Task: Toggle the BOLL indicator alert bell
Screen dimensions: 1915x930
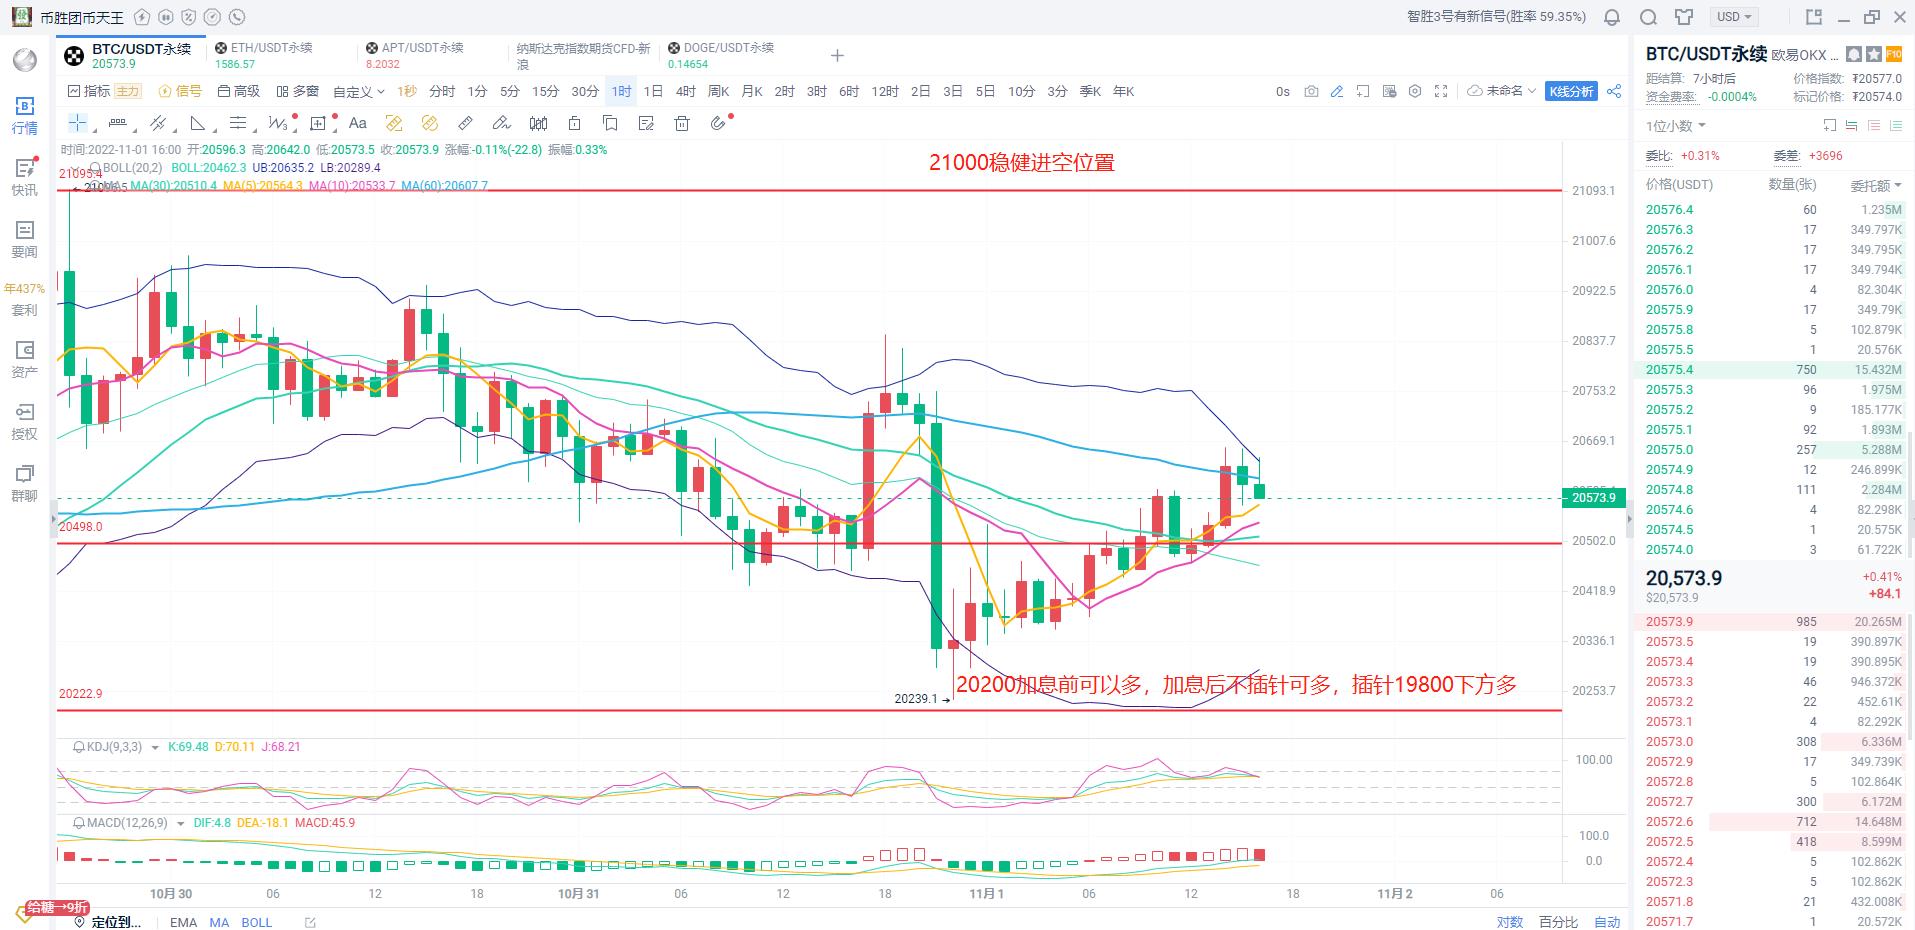Action: click(x=95, y=167)
